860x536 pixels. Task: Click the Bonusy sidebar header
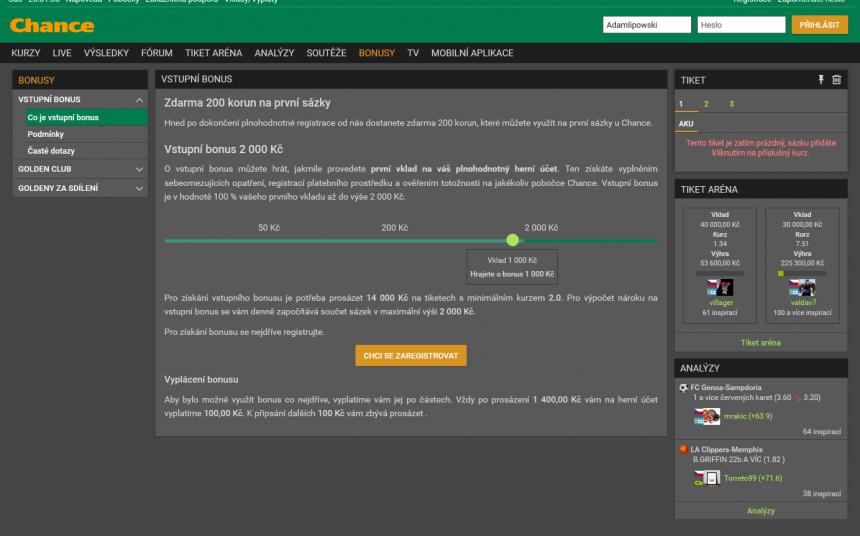pos(80,80)
